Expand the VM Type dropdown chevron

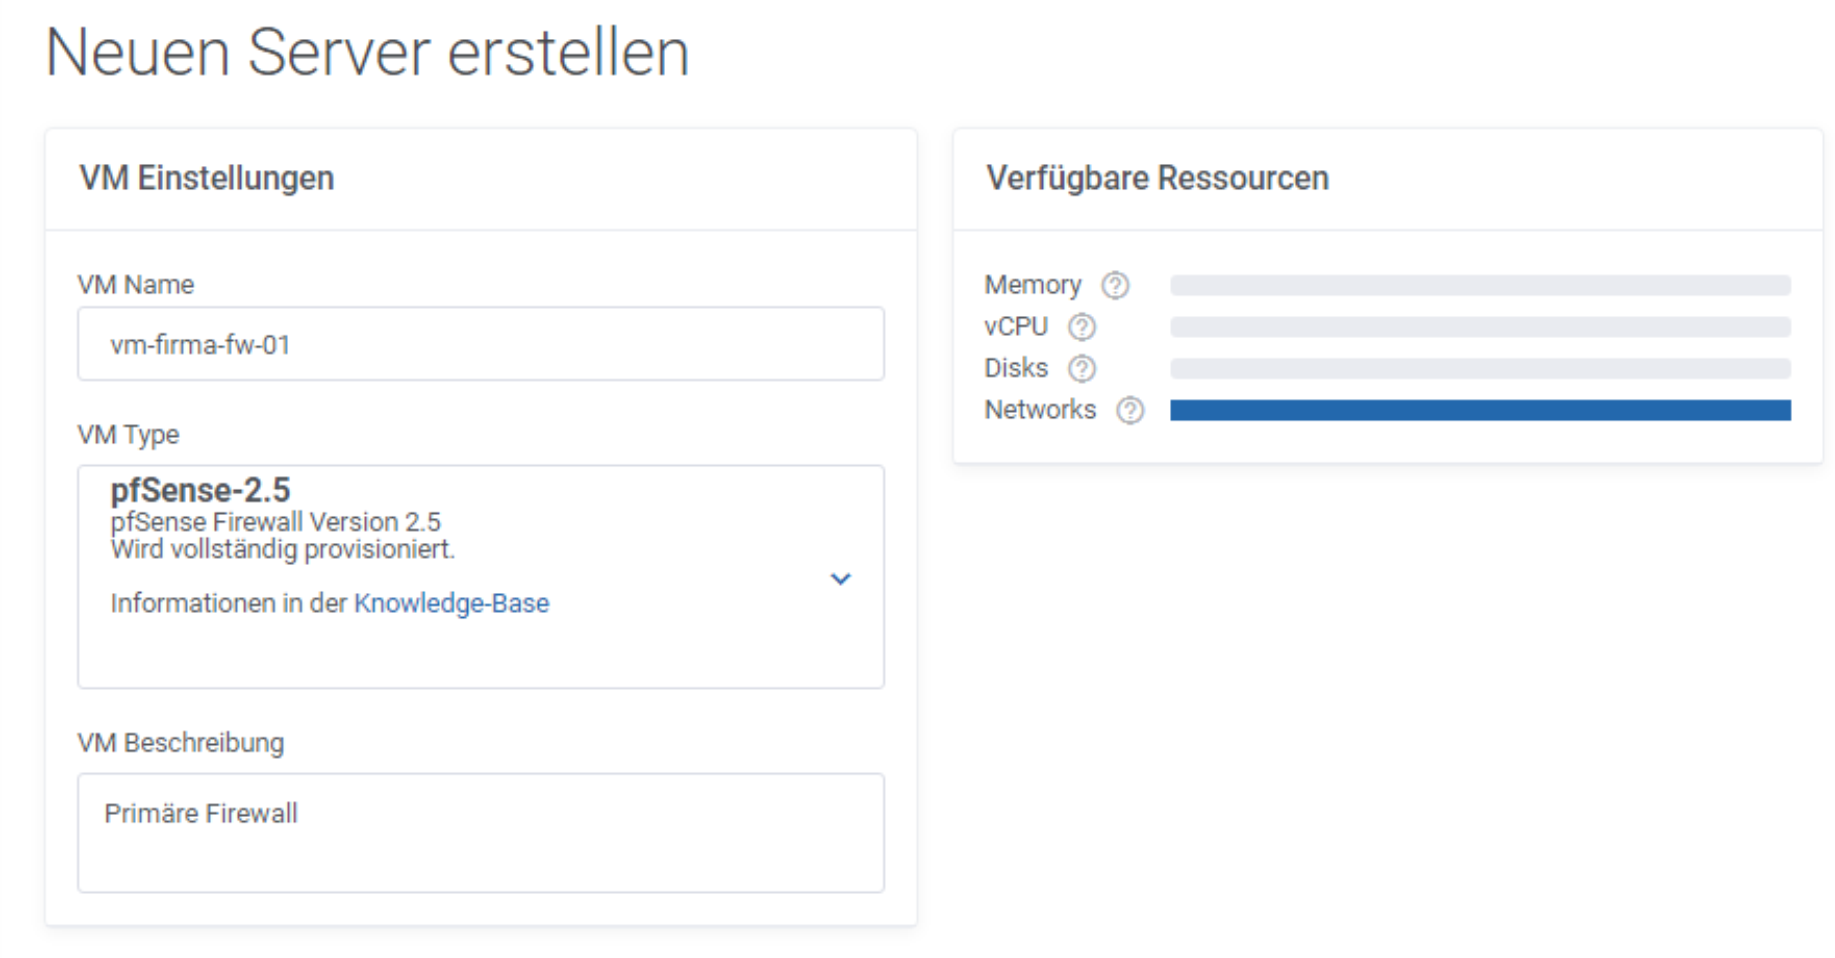[841, 578]
